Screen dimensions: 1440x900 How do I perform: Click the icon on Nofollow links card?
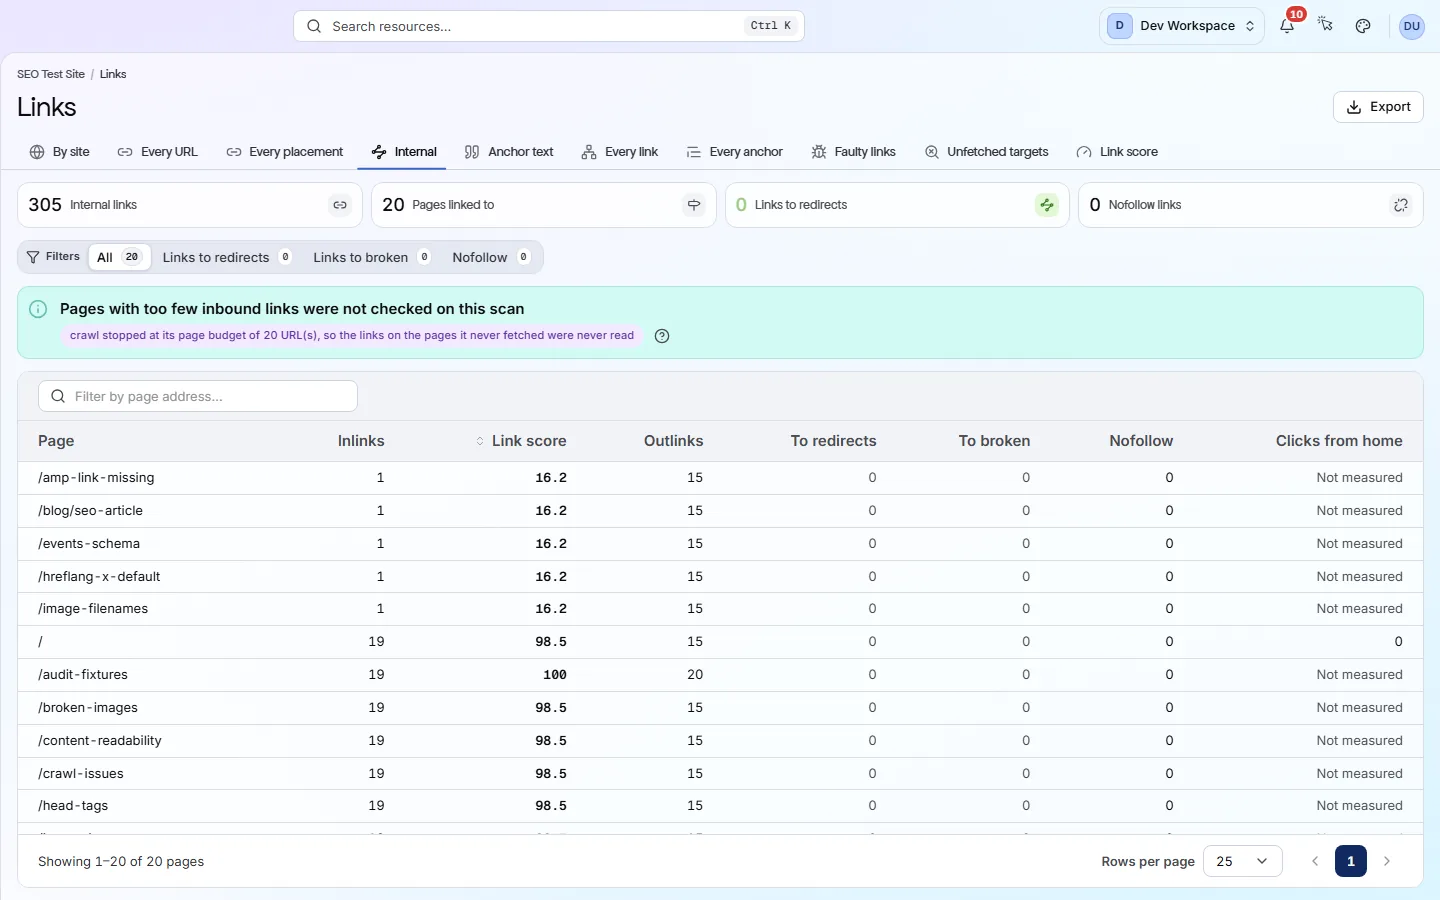click(x=1401, y=205)
